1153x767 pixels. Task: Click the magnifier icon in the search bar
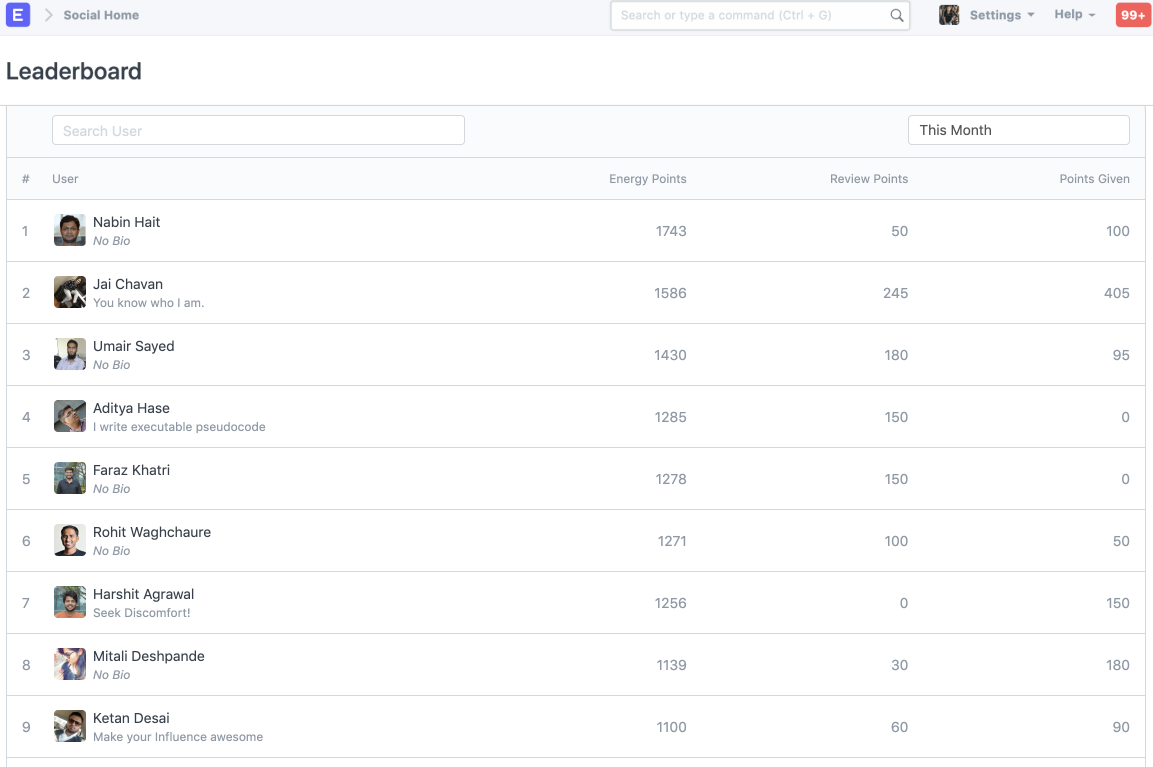click(x=896, y=16)
